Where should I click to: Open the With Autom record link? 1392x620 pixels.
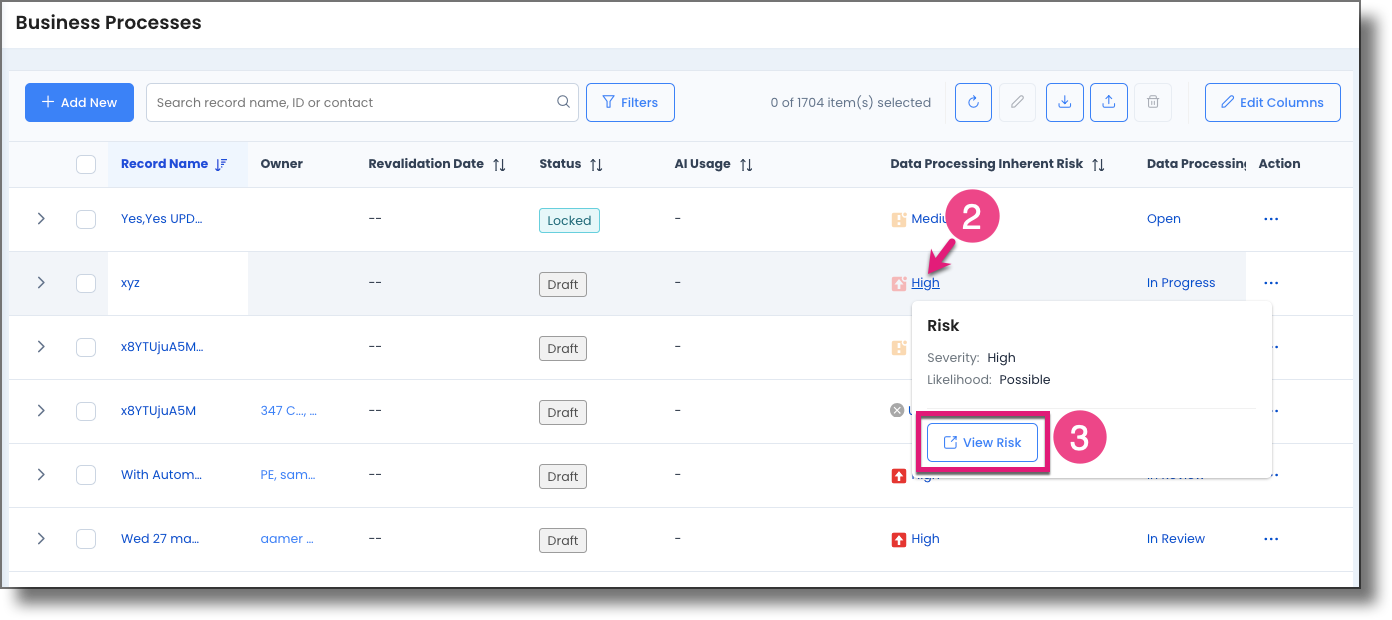(161, 475)
